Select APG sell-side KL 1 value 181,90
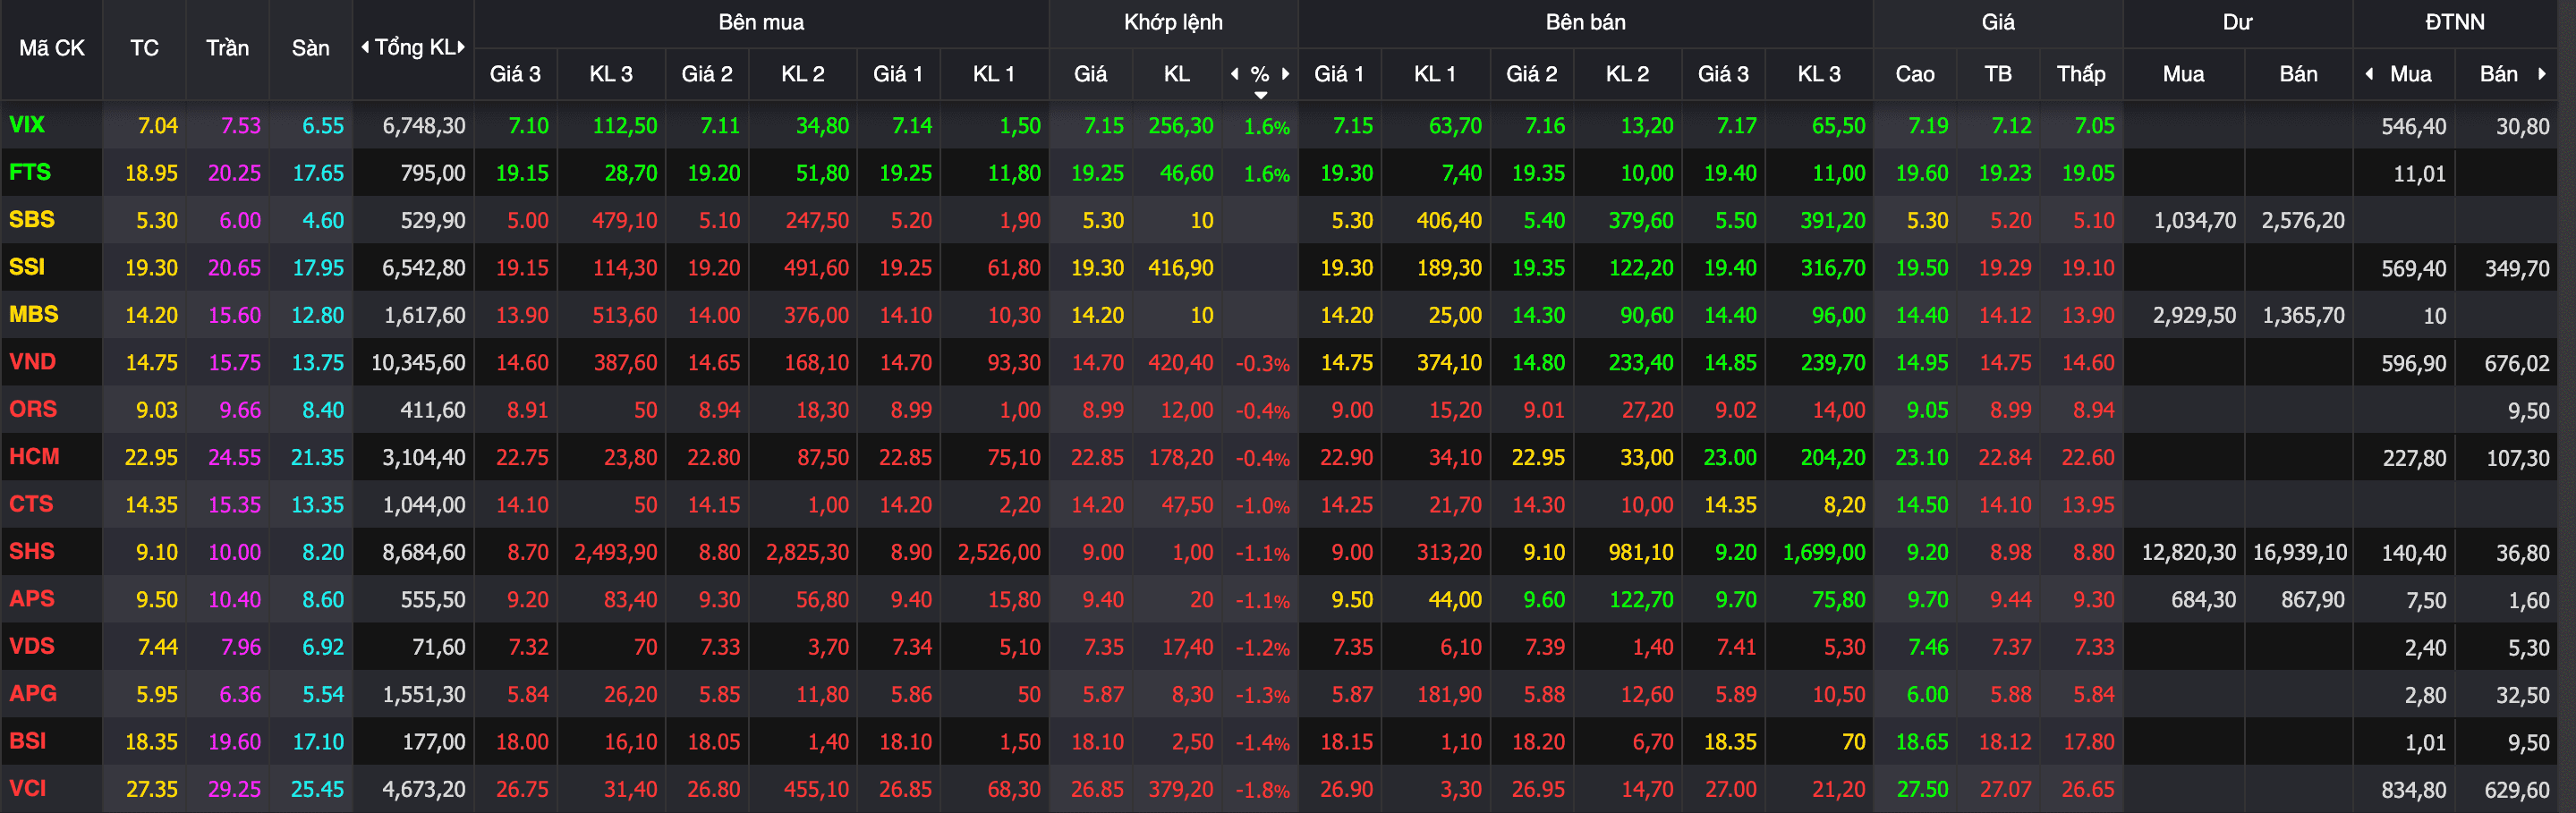Viewport: 2576px width, 813px height. [x=1449, y=694]
